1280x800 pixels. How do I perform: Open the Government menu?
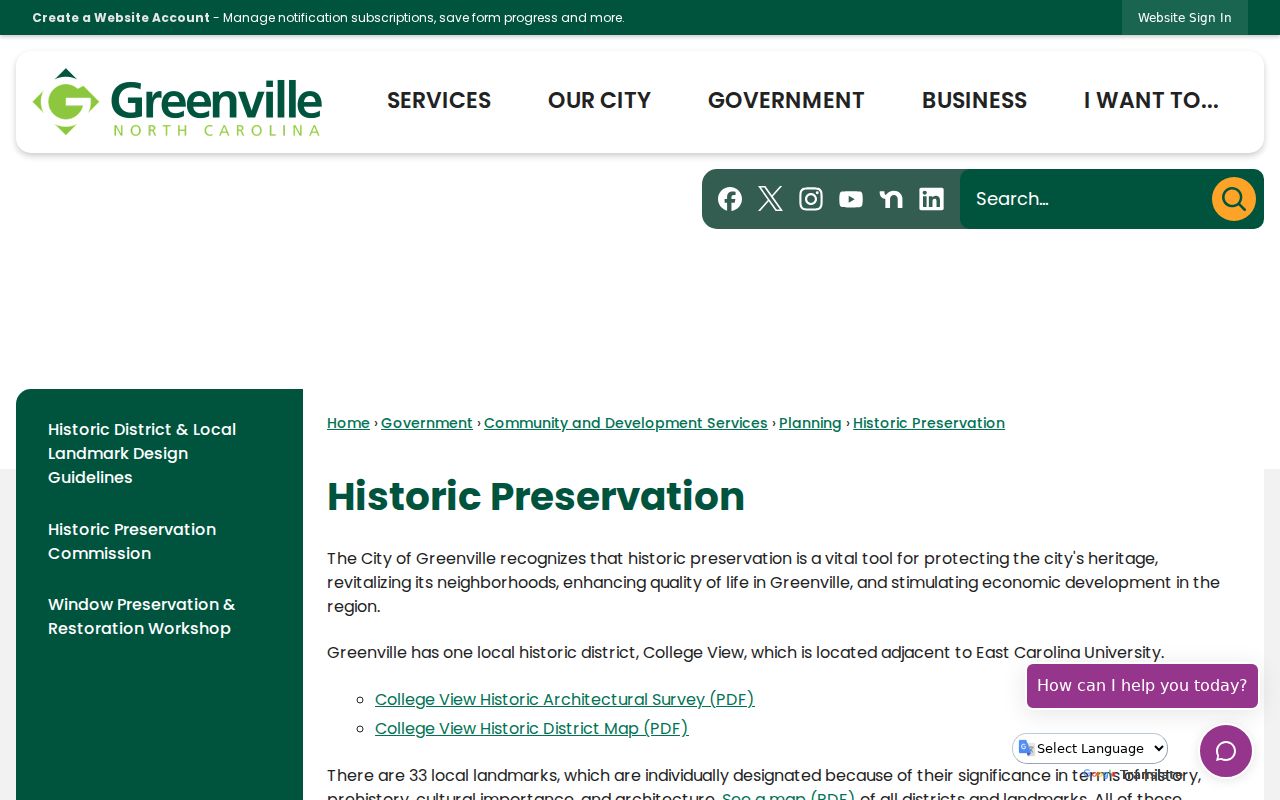coord(786,101)
